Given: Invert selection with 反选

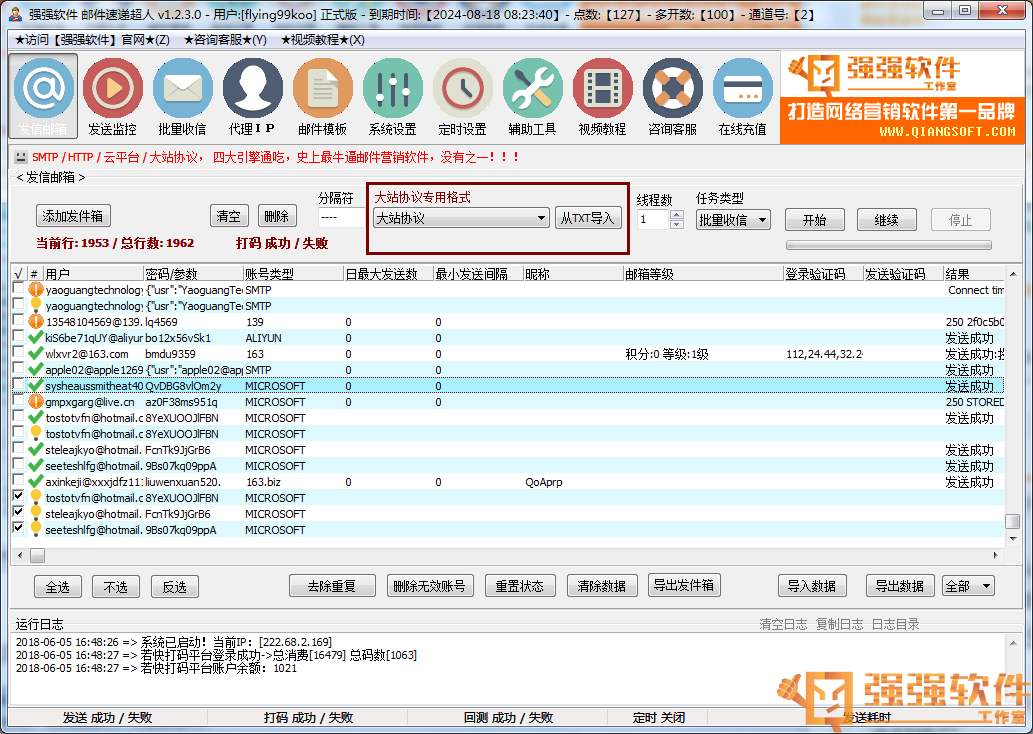Looking at the screenshot, I should pyautogui.click(x=175, y=586).
